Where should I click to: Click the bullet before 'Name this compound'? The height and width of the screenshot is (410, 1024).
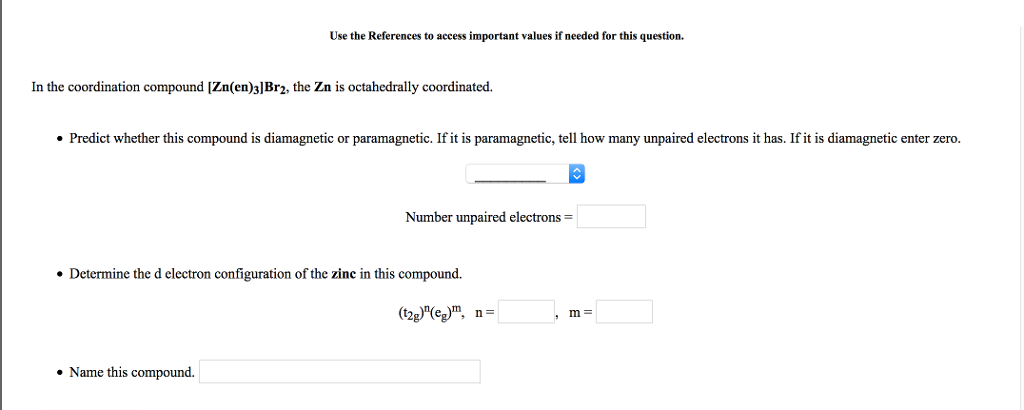click(60, 373)
